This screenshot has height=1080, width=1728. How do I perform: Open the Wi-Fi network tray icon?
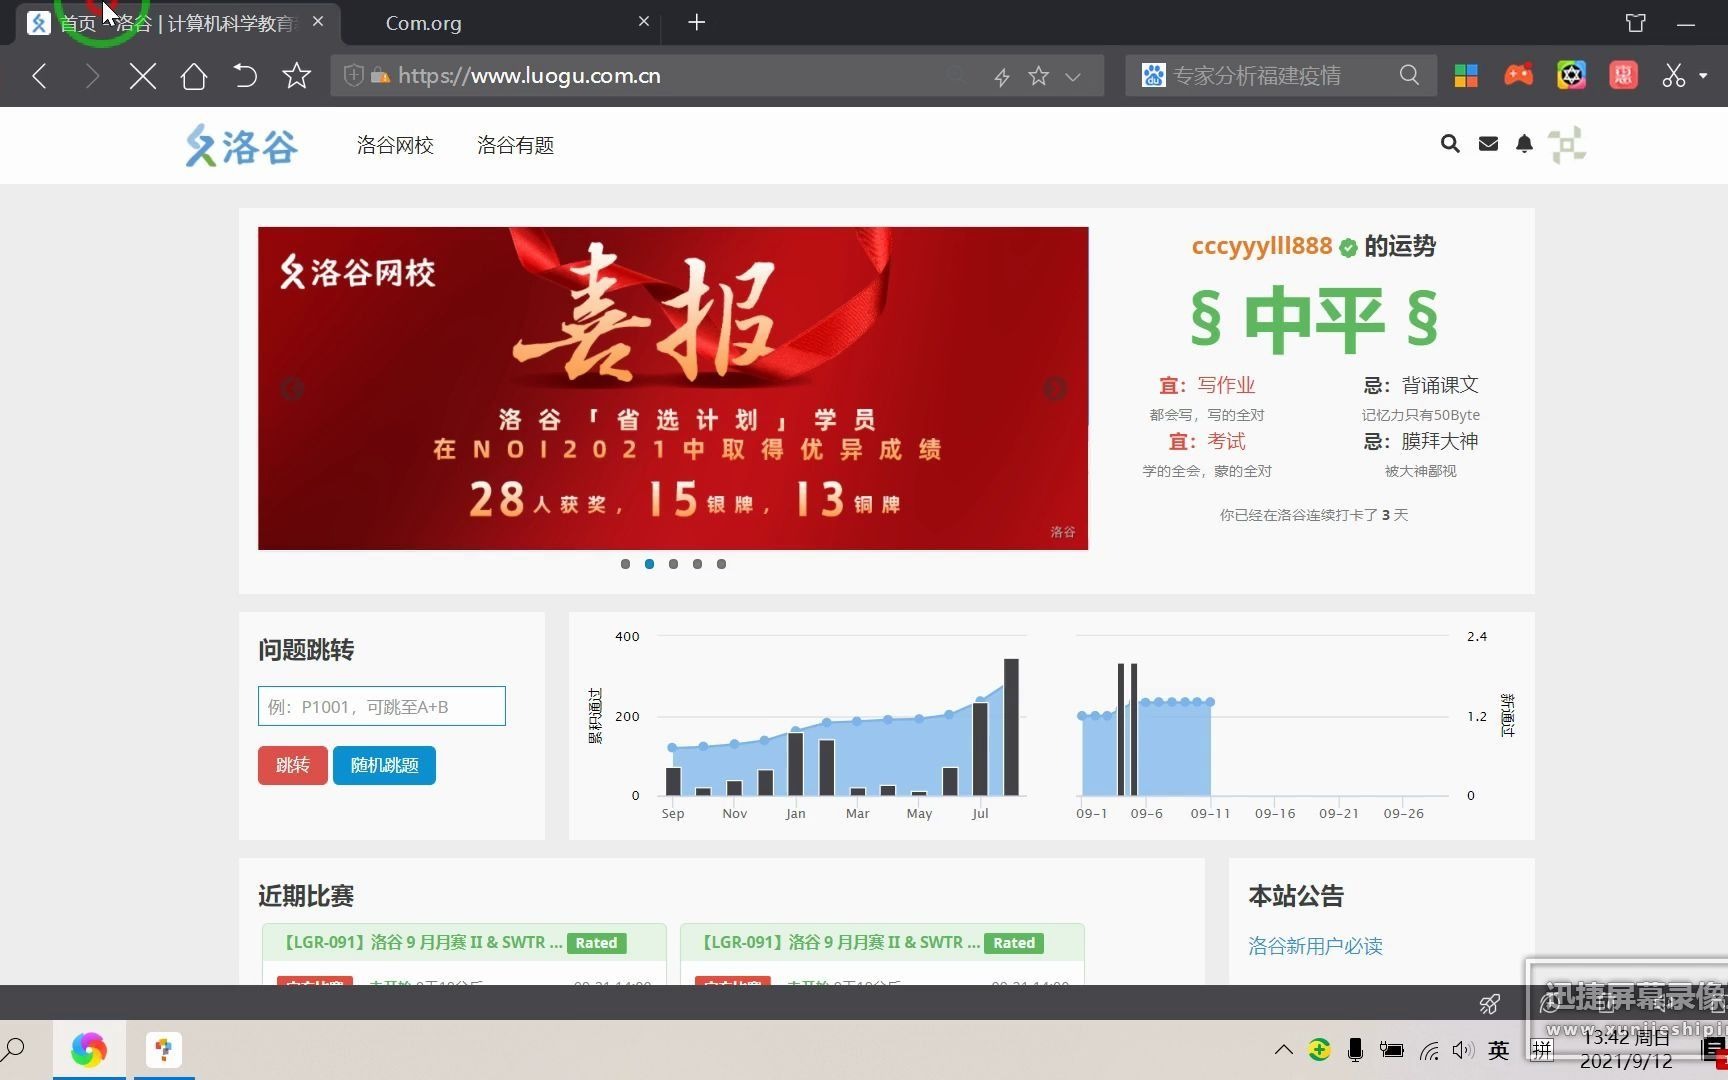pyautogui.click(x=1429, y=1051)
